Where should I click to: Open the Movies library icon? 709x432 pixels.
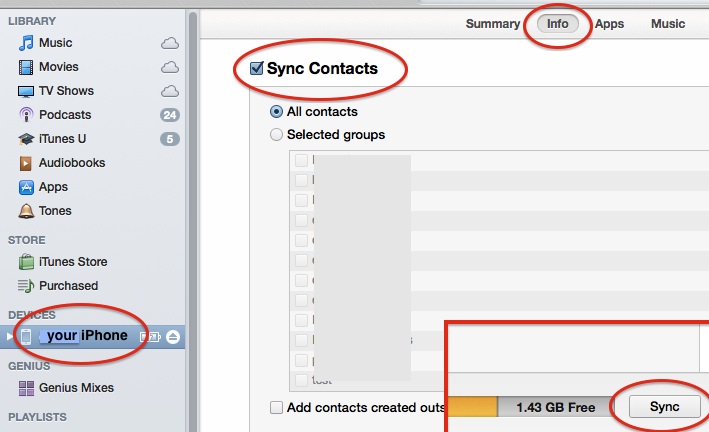point(27,67)
